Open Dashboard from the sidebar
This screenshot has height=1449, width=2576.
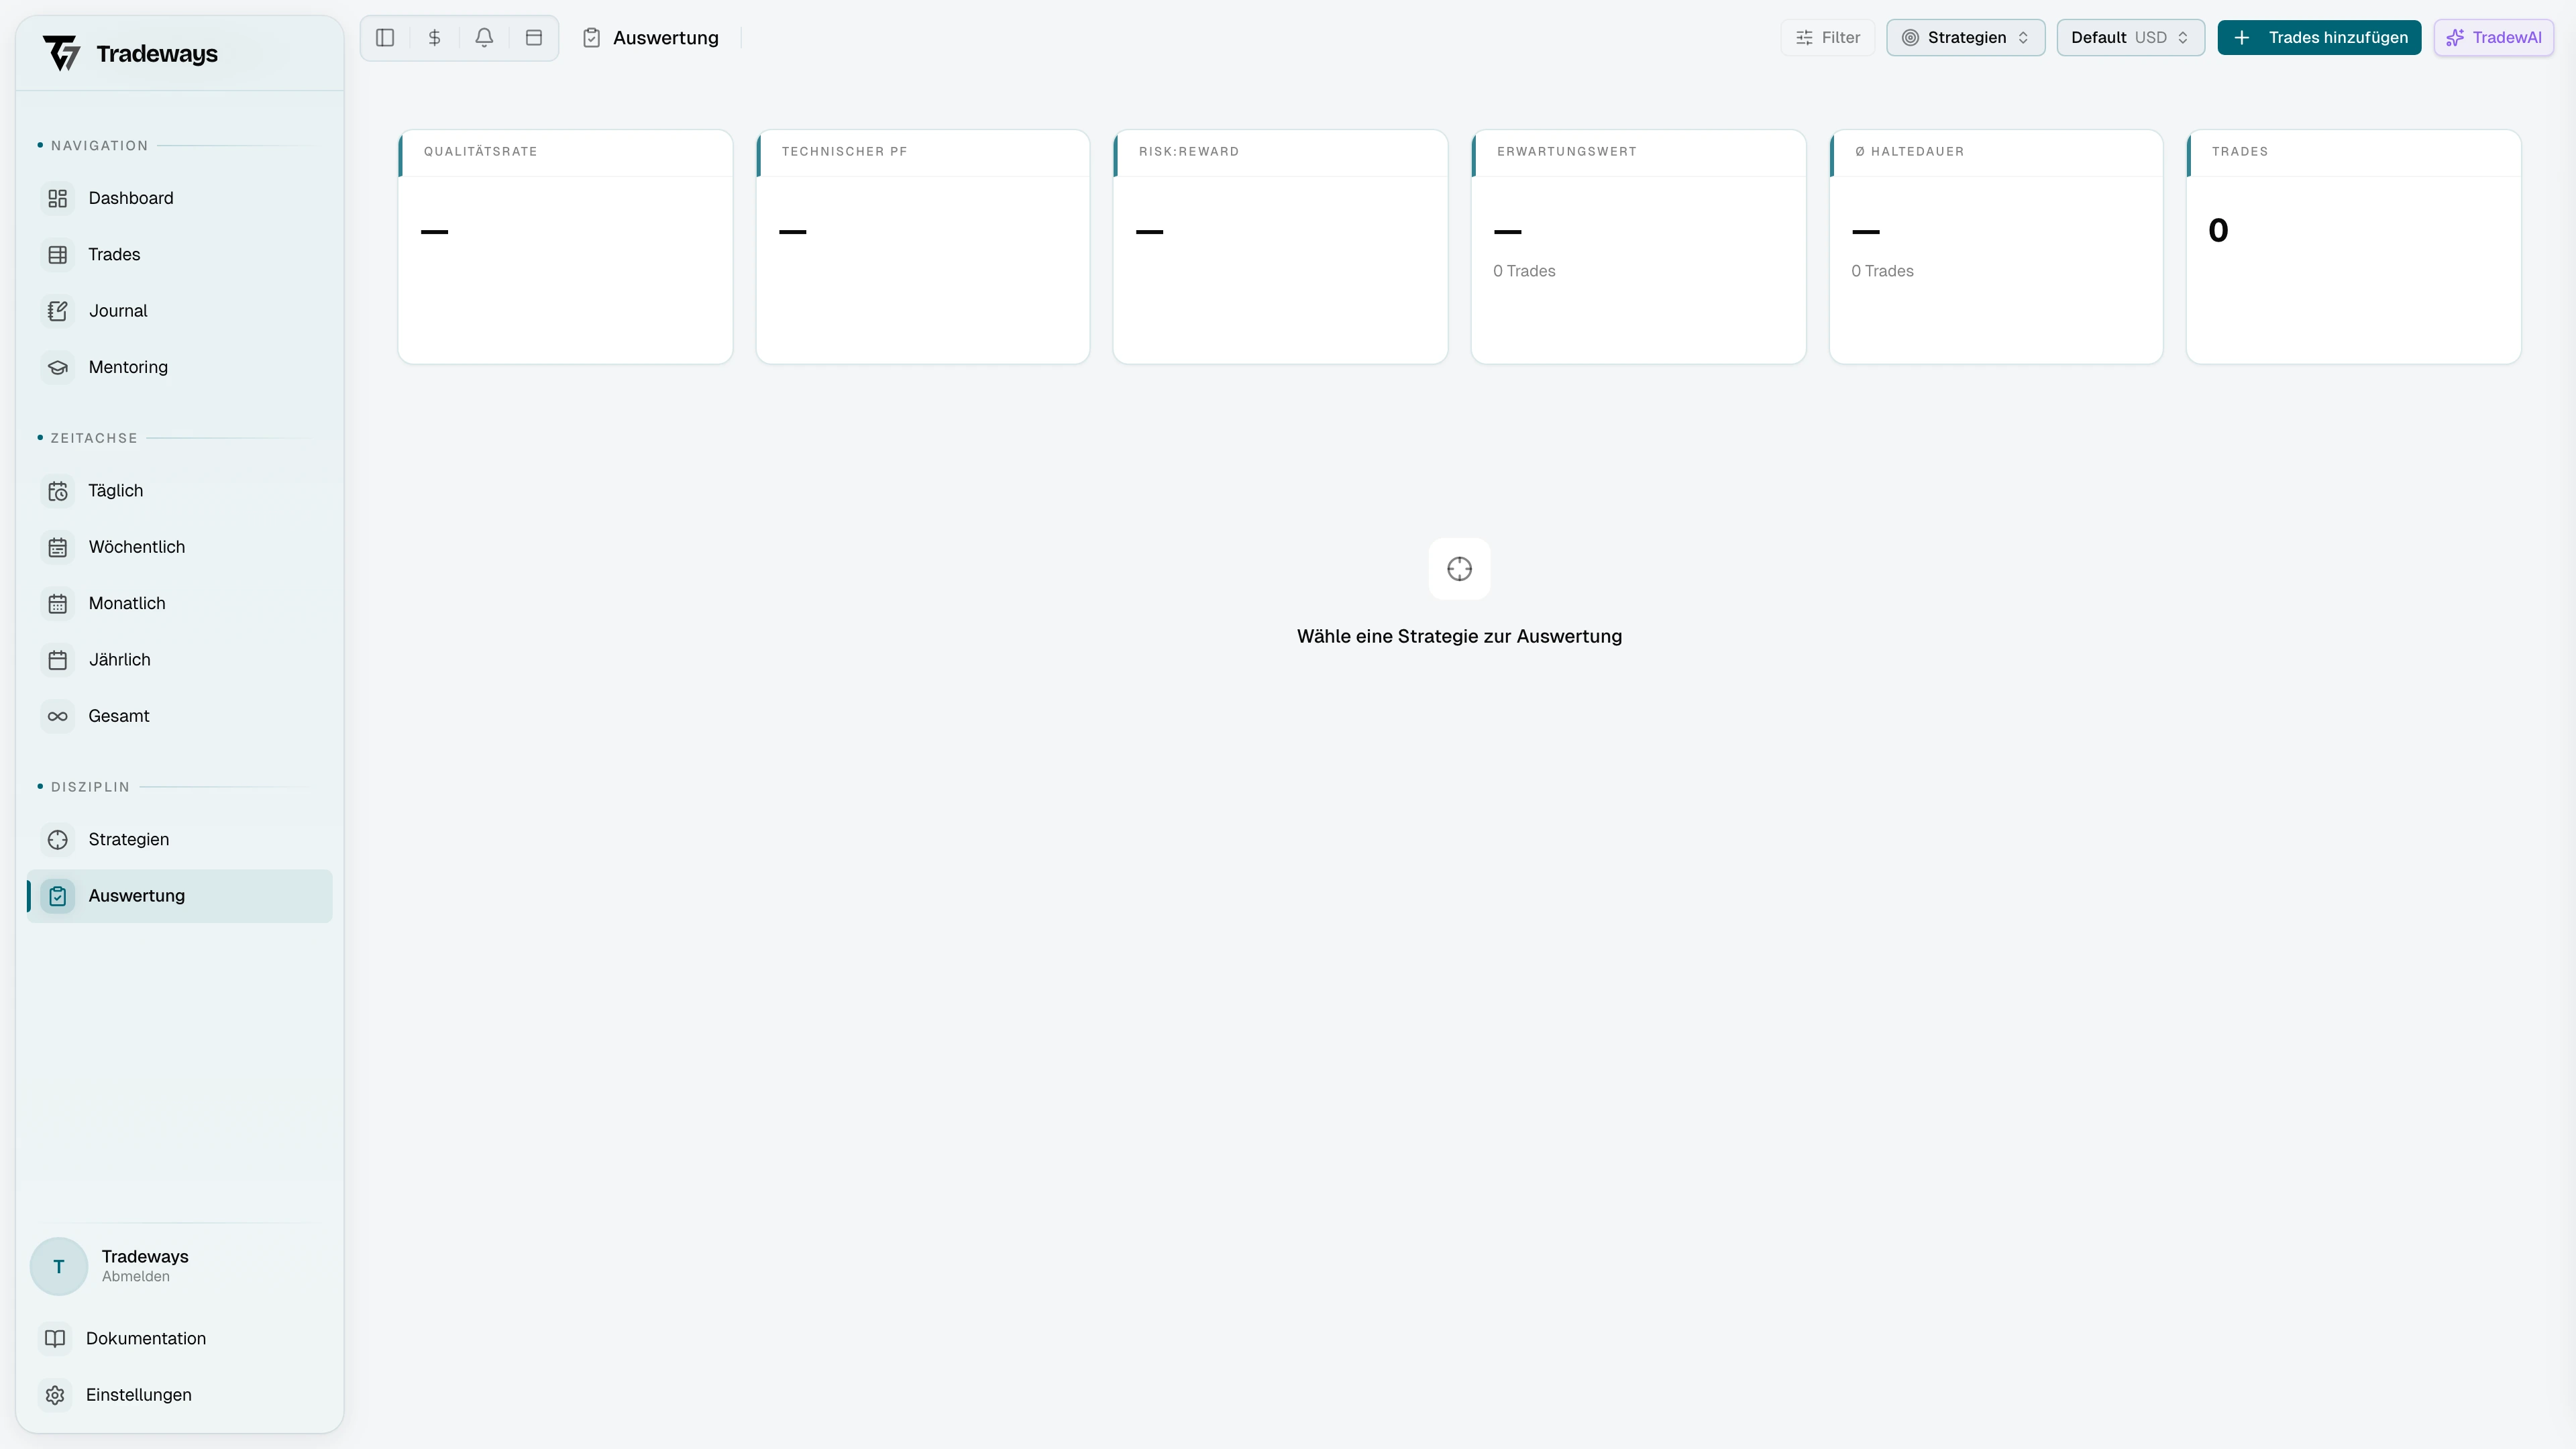(x=130, y=198)
